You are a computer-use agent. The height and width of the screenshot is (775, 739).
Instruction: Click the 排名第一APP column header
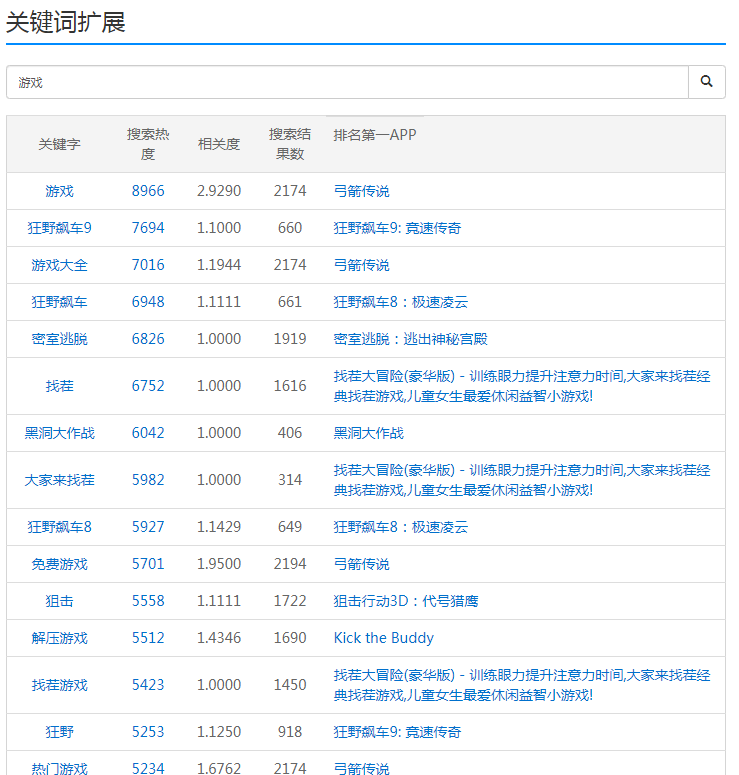click(375, 134)
